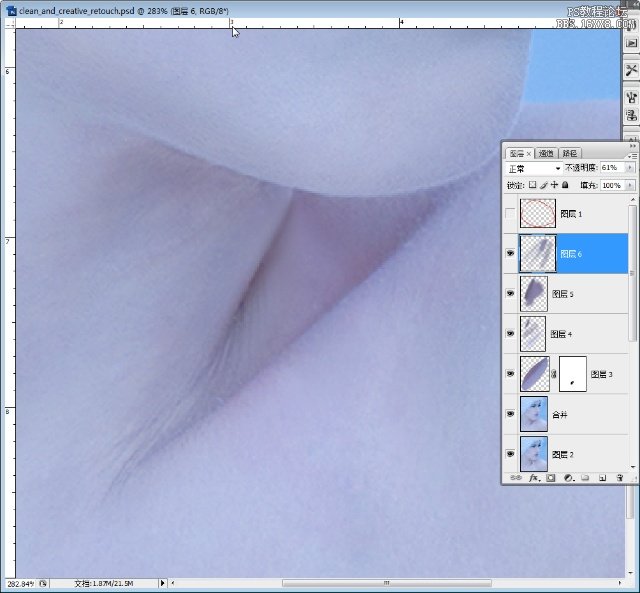Click the Photoshop document icon in title bar
Viewport: 640px width, 593px height.
pyautogui.click(x=11, y=11)
